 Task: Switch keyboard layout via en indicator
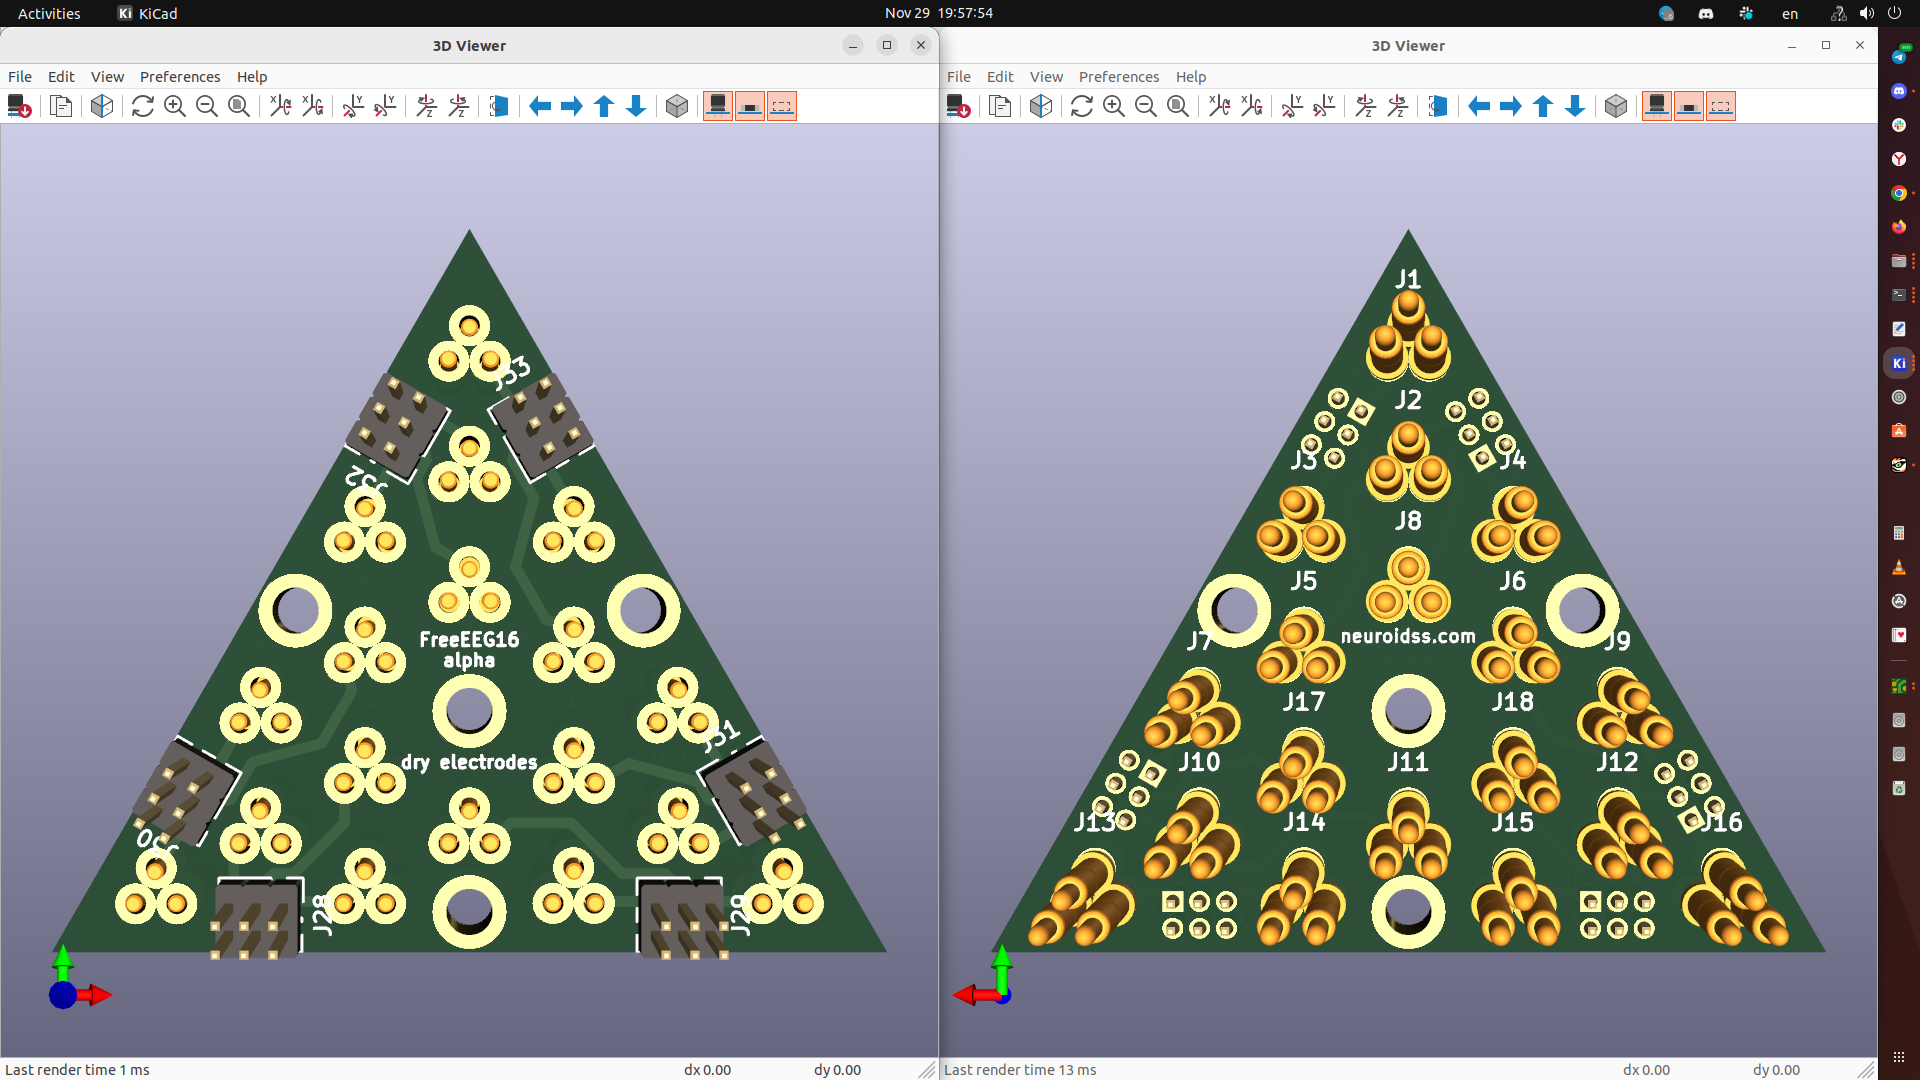1790,13
